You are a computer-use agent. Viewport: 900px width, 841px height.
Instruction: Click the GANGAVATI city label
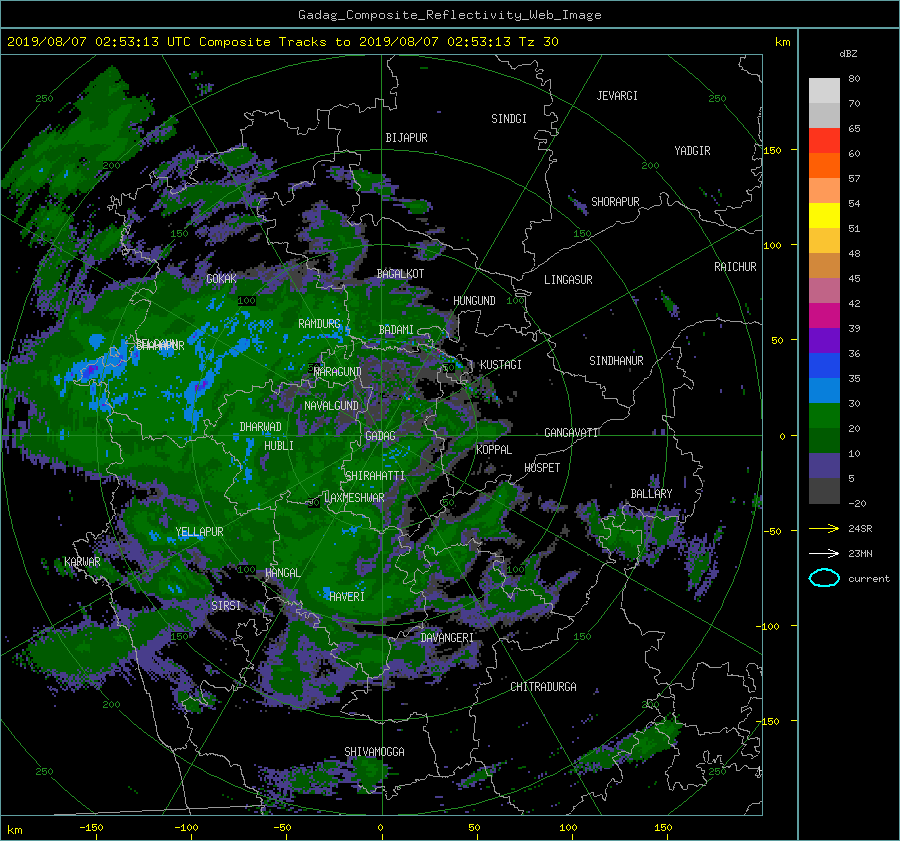click(x=571, y=432)
